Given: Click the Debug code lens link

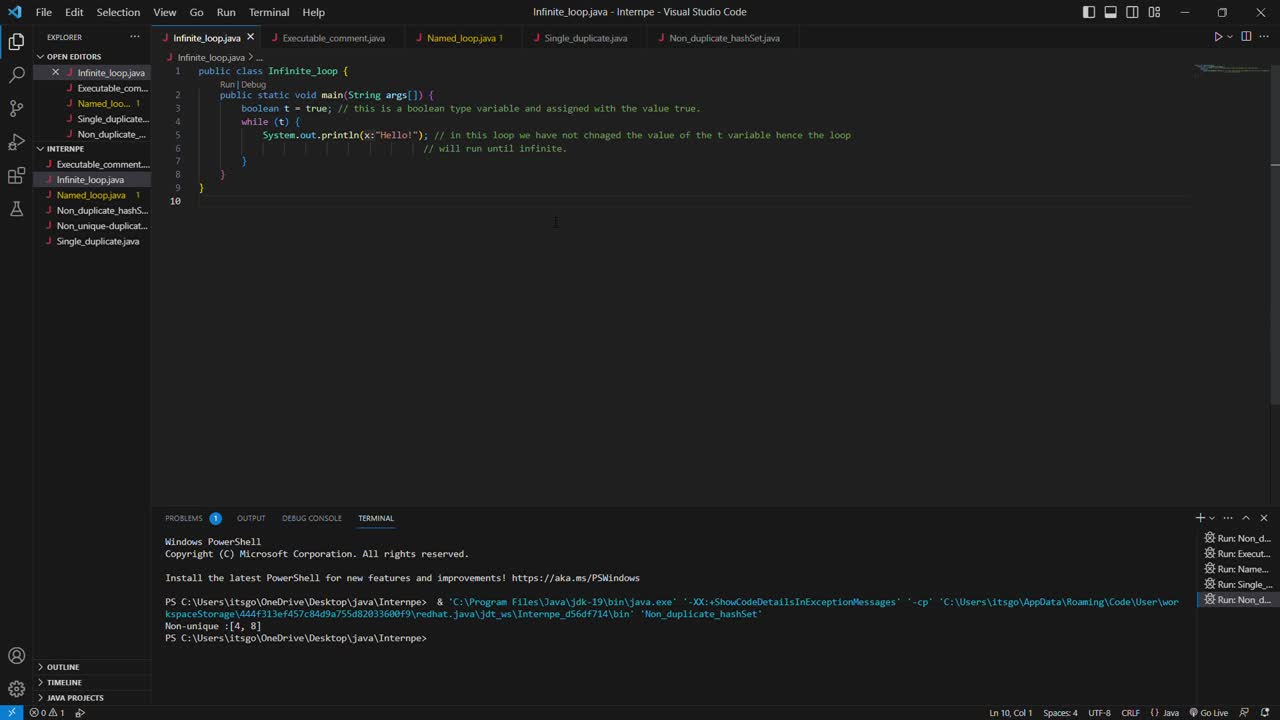Looking at the screenshot, I should [253, 85].
